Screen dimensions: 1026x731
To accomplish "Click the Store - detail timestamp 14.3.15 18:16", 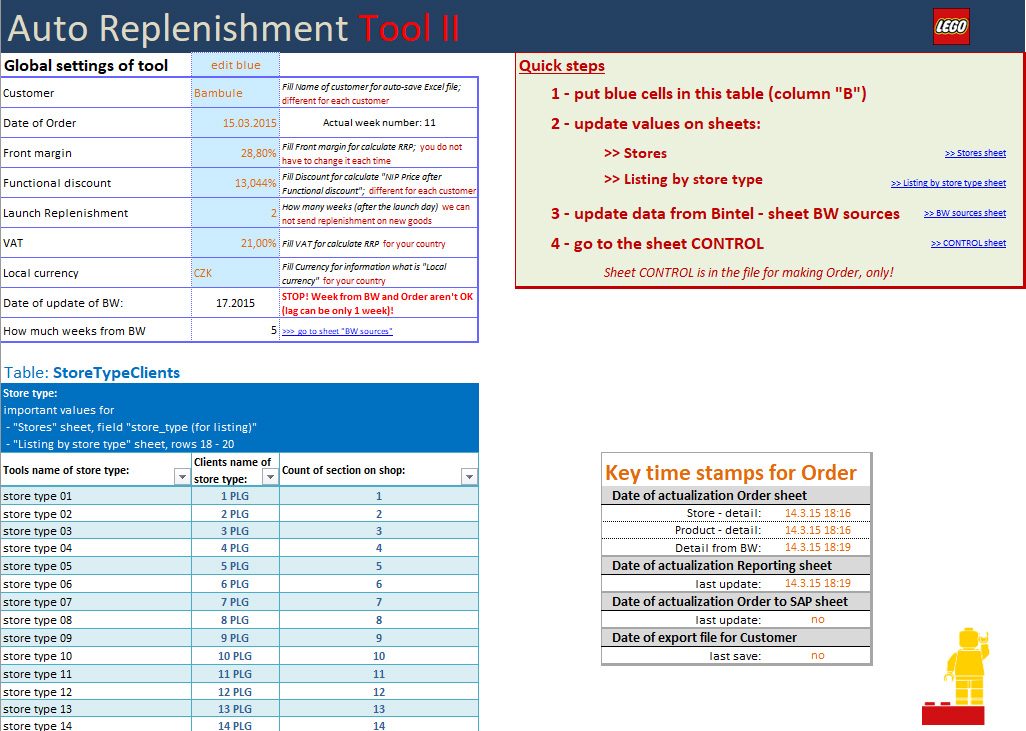I will point(818,513).
